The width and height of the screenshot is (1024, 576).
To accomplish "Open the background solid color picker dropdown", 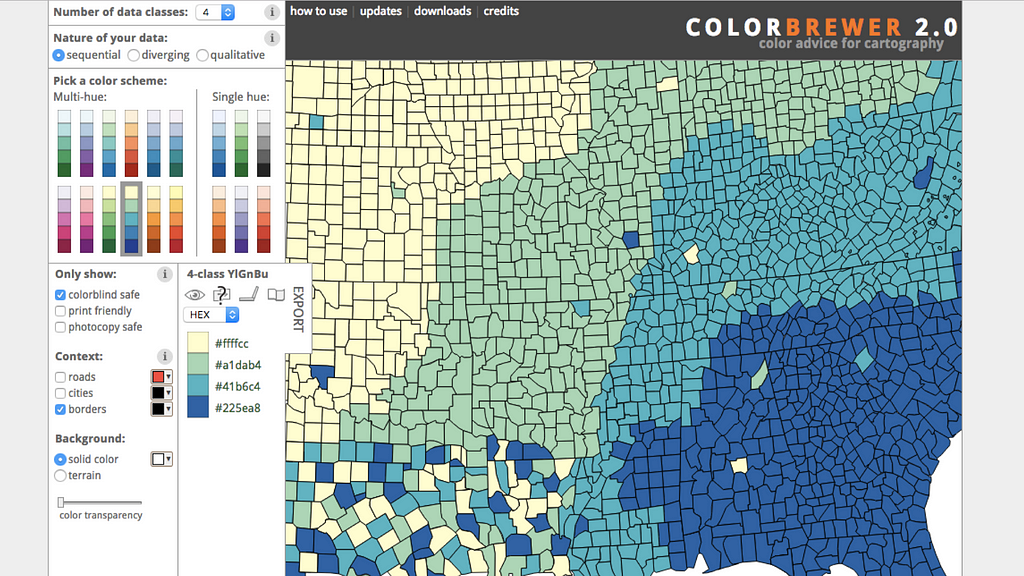I will 161,459.
